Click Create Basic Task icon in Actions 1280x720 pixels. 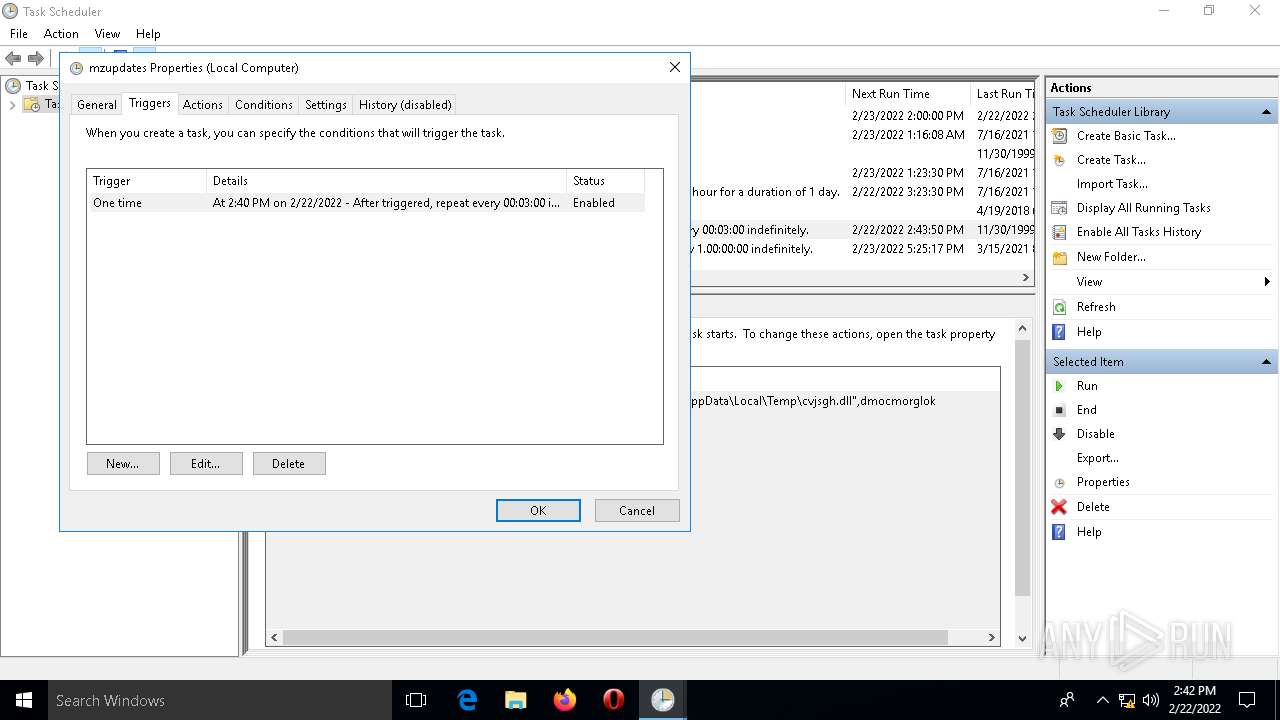click(1059, 136)
